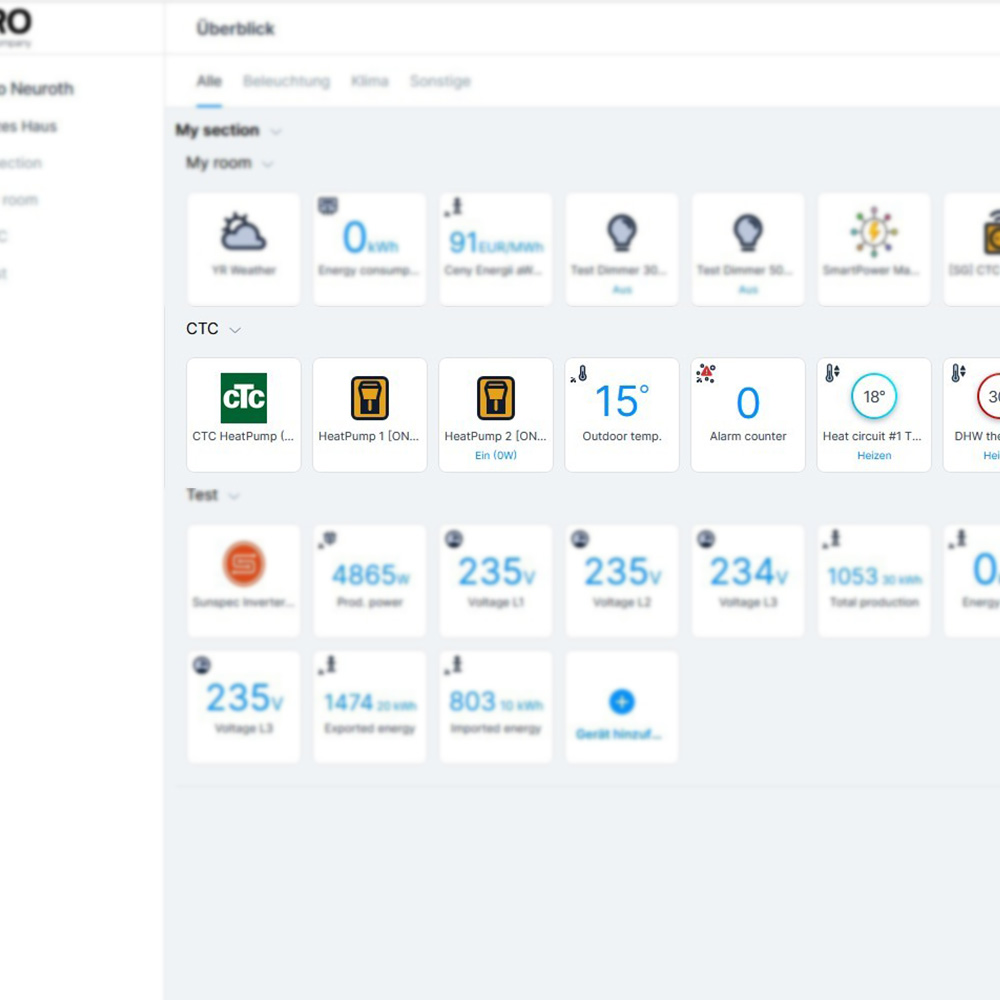Viewport: 1000px width, 1000px height.
Task: Click the Alarm counter warning icon
Action: coord(706,374)
